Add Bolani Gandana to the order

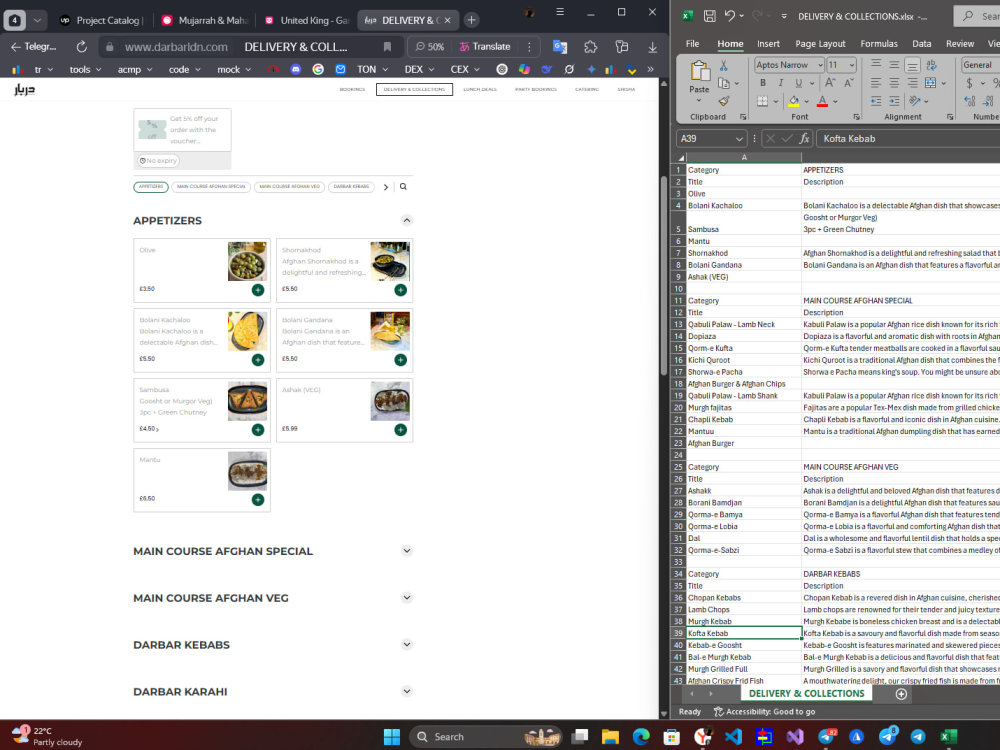click(401, 360)
